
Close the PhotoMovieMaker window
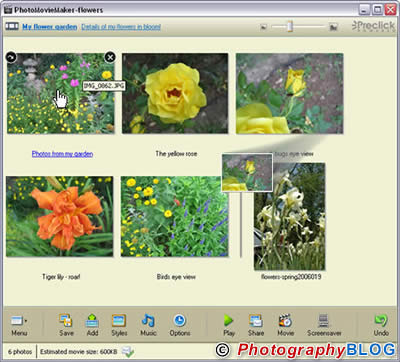pos(390,10)
